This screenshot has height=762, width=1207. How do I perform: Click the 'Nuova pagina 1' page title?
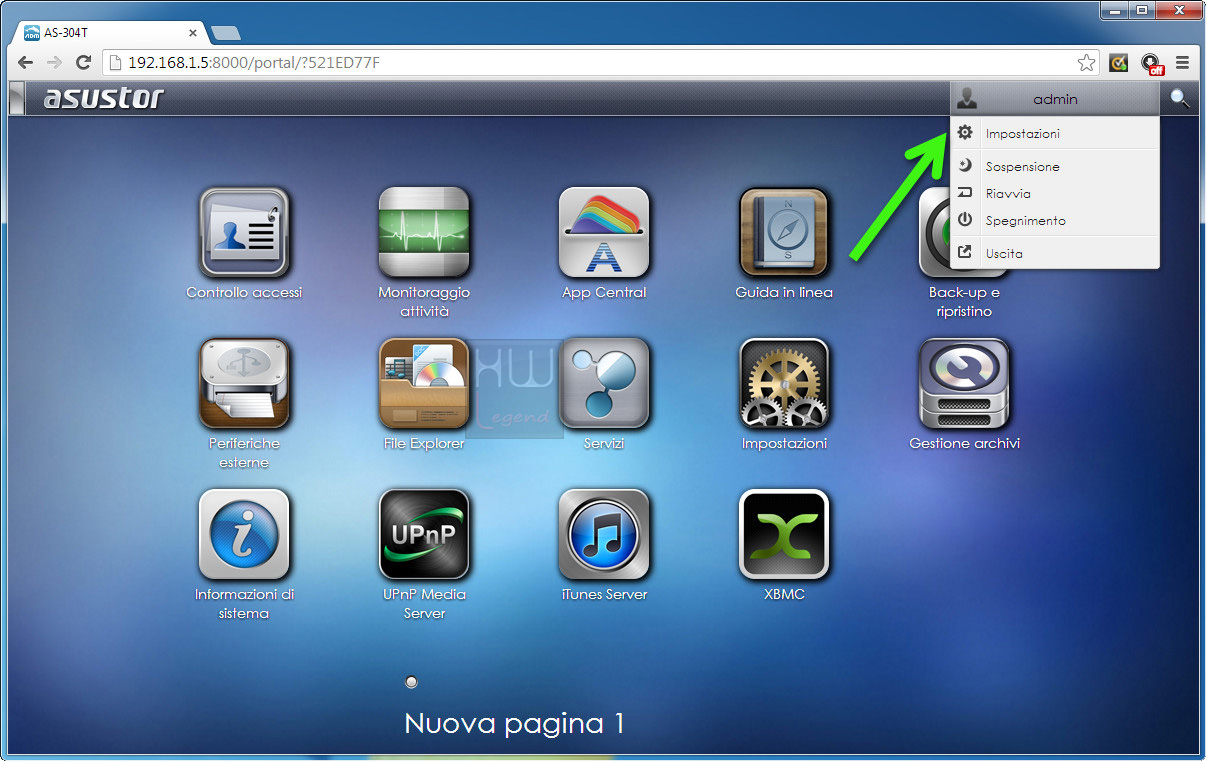[x=515, y=723]
